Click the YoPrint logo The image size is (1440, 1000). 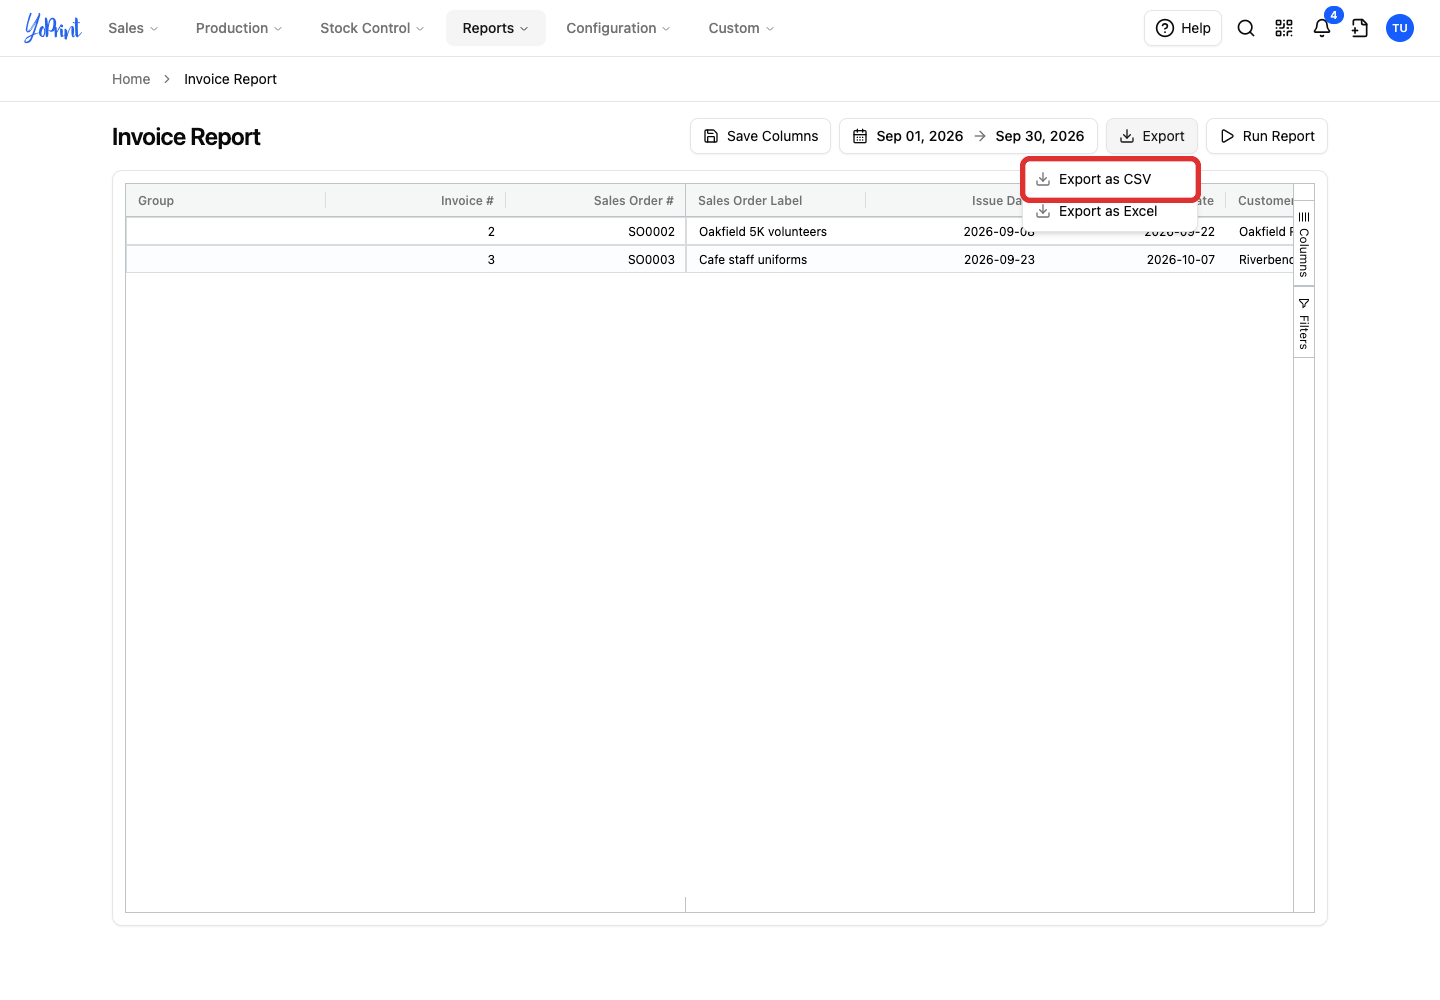[x=53, y=28]
